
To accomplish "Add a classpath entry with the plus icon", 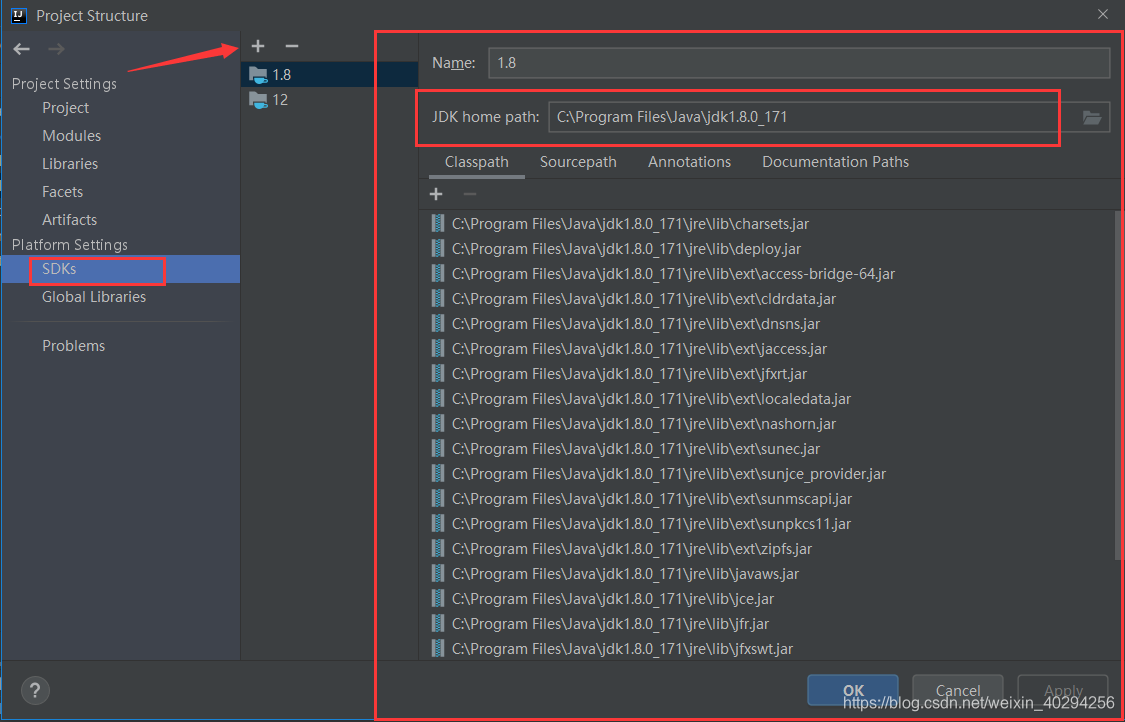I will click(435, 193).
